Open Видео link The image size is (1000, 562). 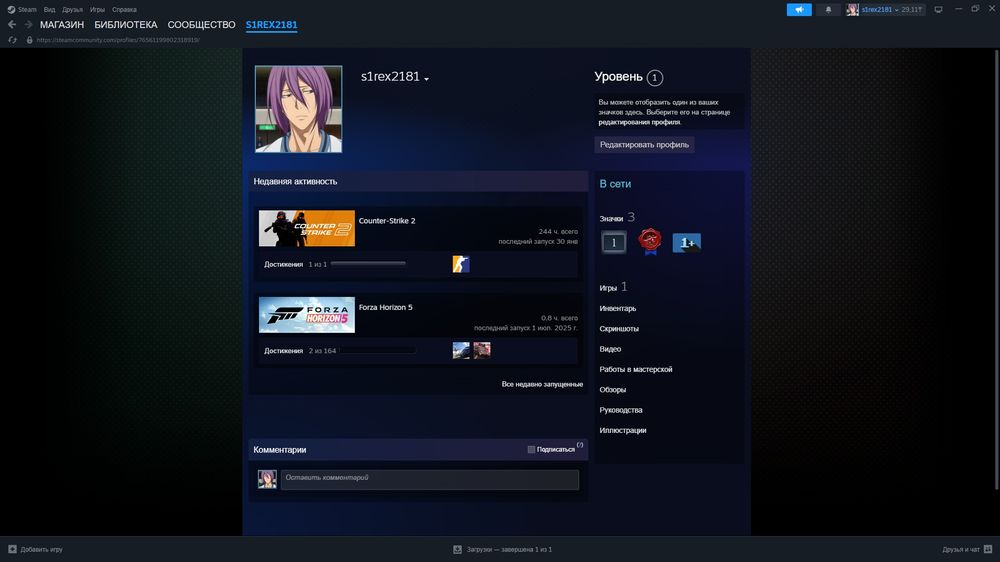point(610,349)
